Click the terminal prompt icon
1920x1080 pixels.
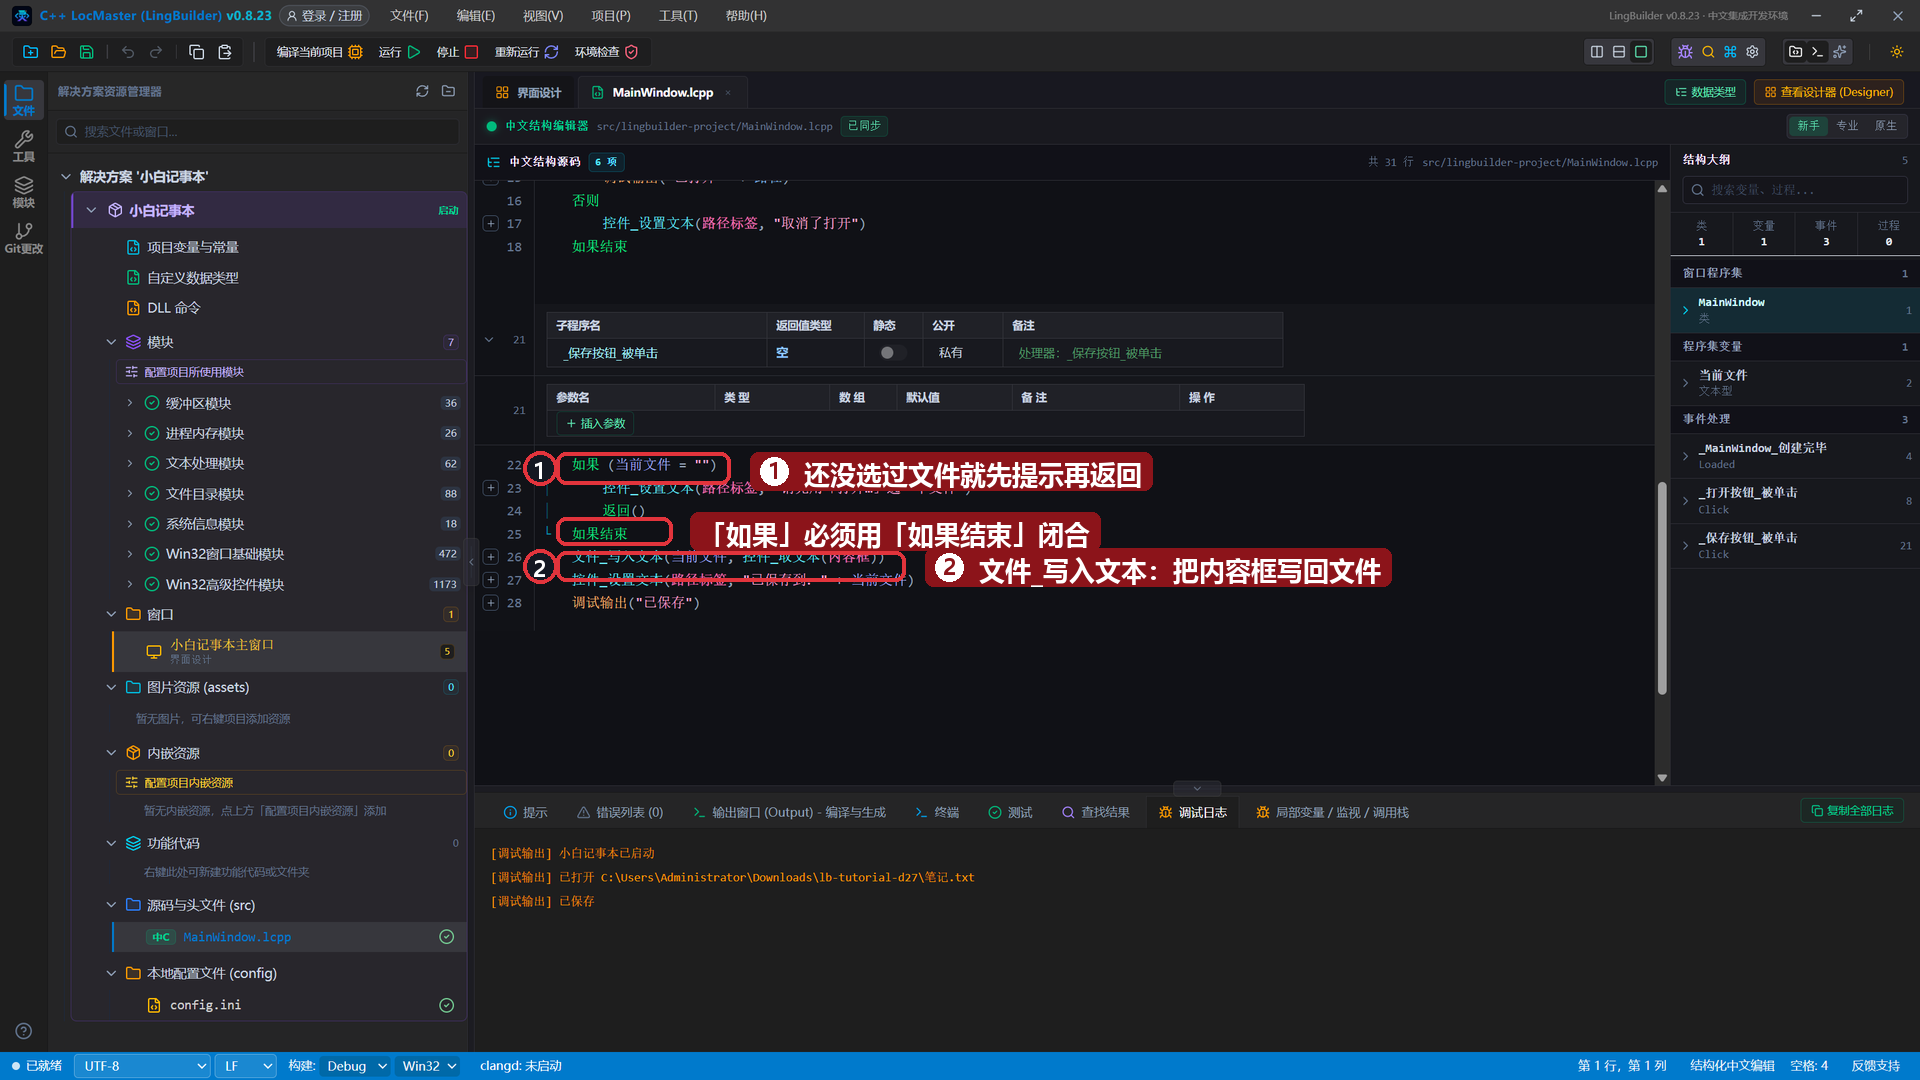click(1818, 52)
